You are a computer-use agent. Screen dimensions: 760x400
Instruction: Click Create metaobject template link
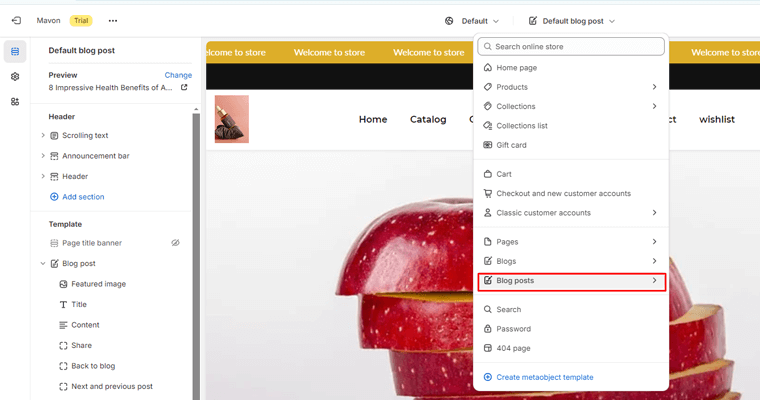pos(544,377)
